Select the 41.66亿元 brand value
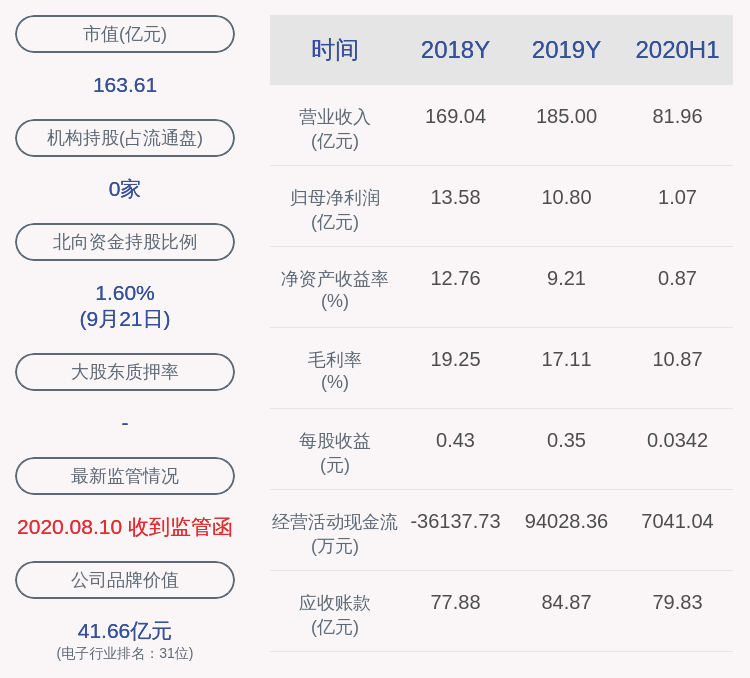Image resolution: width=750 pixels, height=678 pixels. pos(125,631)
